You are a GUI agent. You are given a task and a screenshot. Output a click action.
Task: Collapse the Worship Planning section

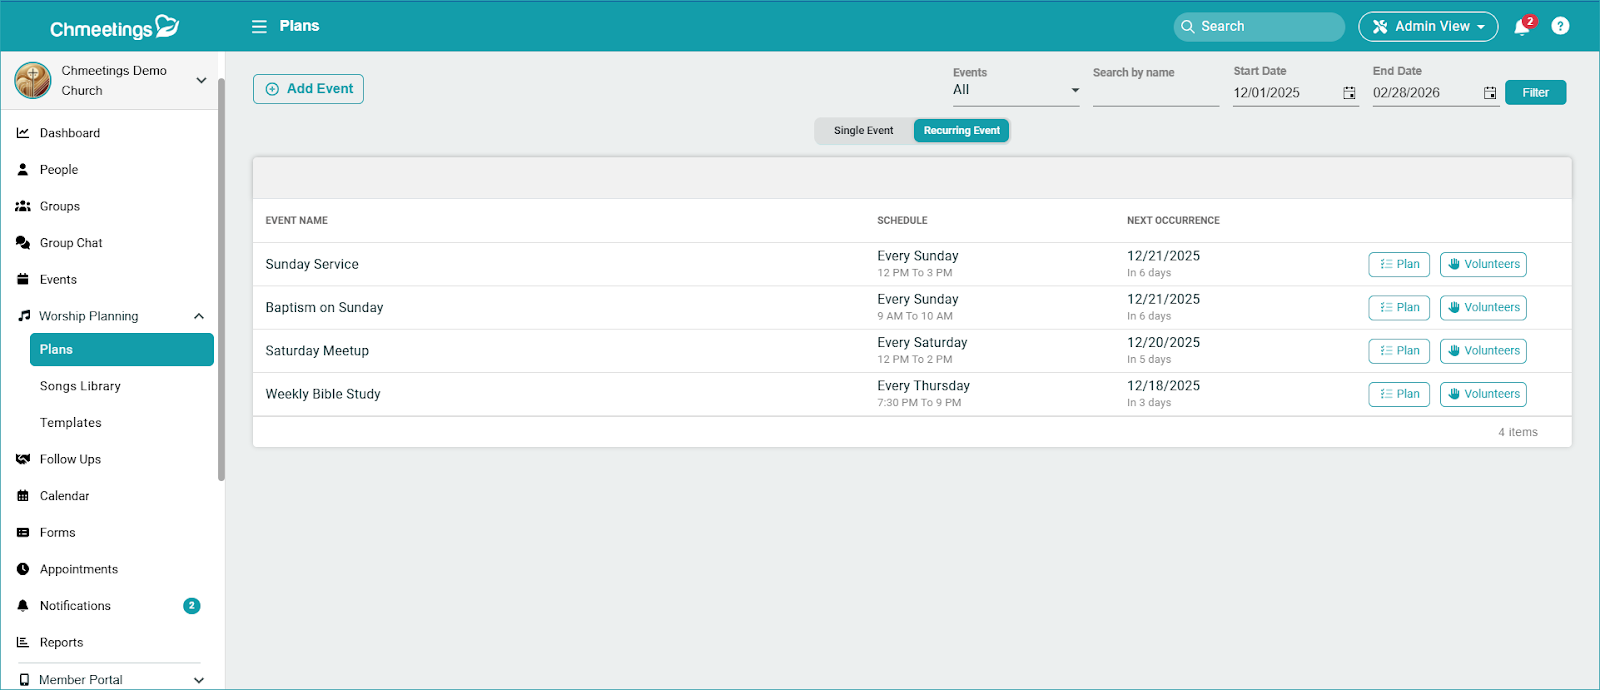point(199,316)
